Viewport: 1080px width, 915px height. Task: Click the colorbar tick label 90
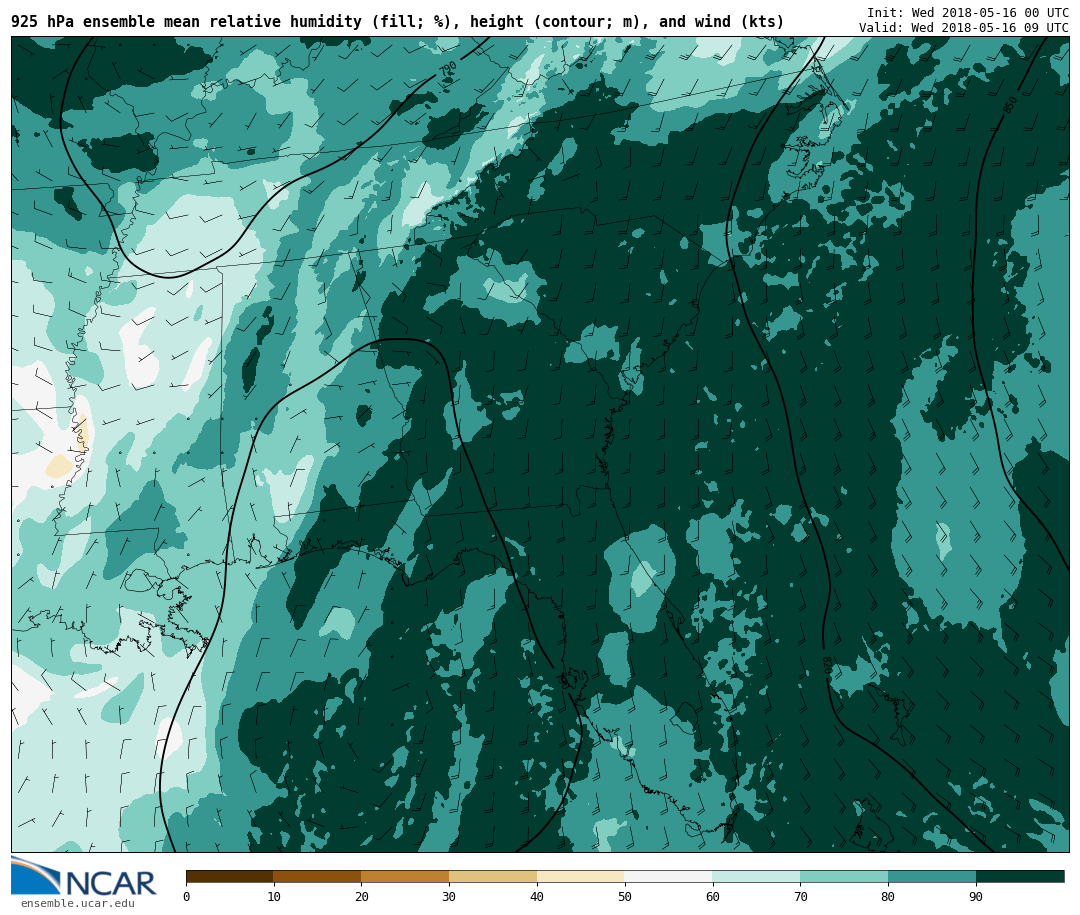(x=975, y=897)
